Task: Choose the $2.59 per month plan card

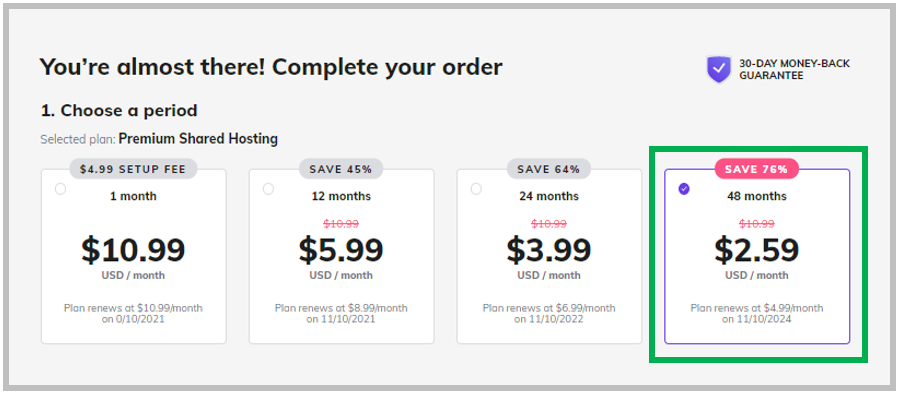Action: 757,256
